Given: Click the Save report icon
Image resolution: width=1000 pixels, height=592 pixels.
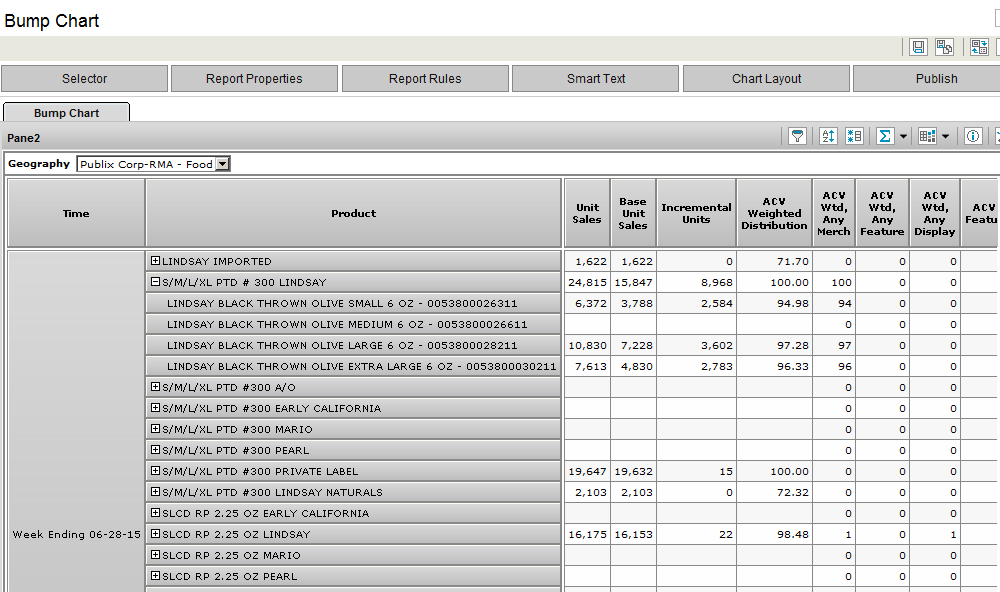Looking at the screenshot, I should 919,48.
